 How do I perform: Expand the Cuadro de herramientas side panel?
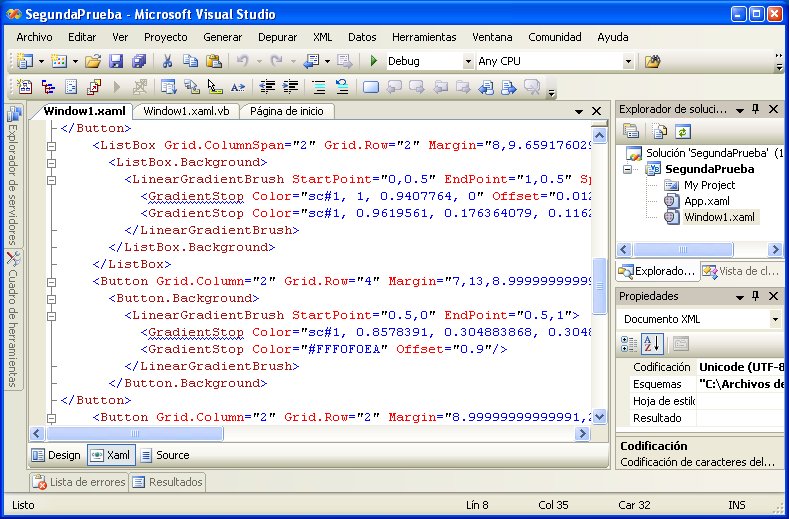13,319
